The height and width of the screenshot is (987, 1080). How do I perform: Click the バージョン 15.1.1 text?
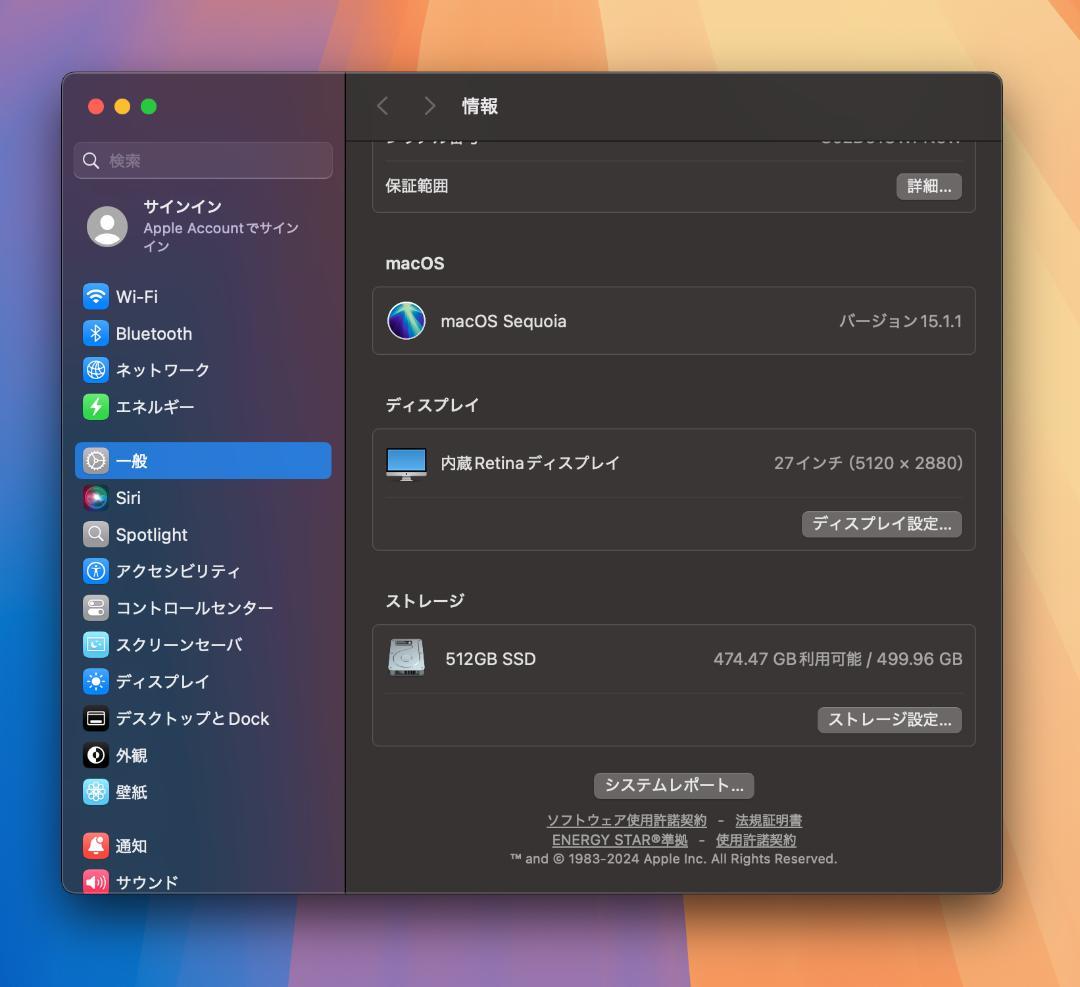coord(900,321)
